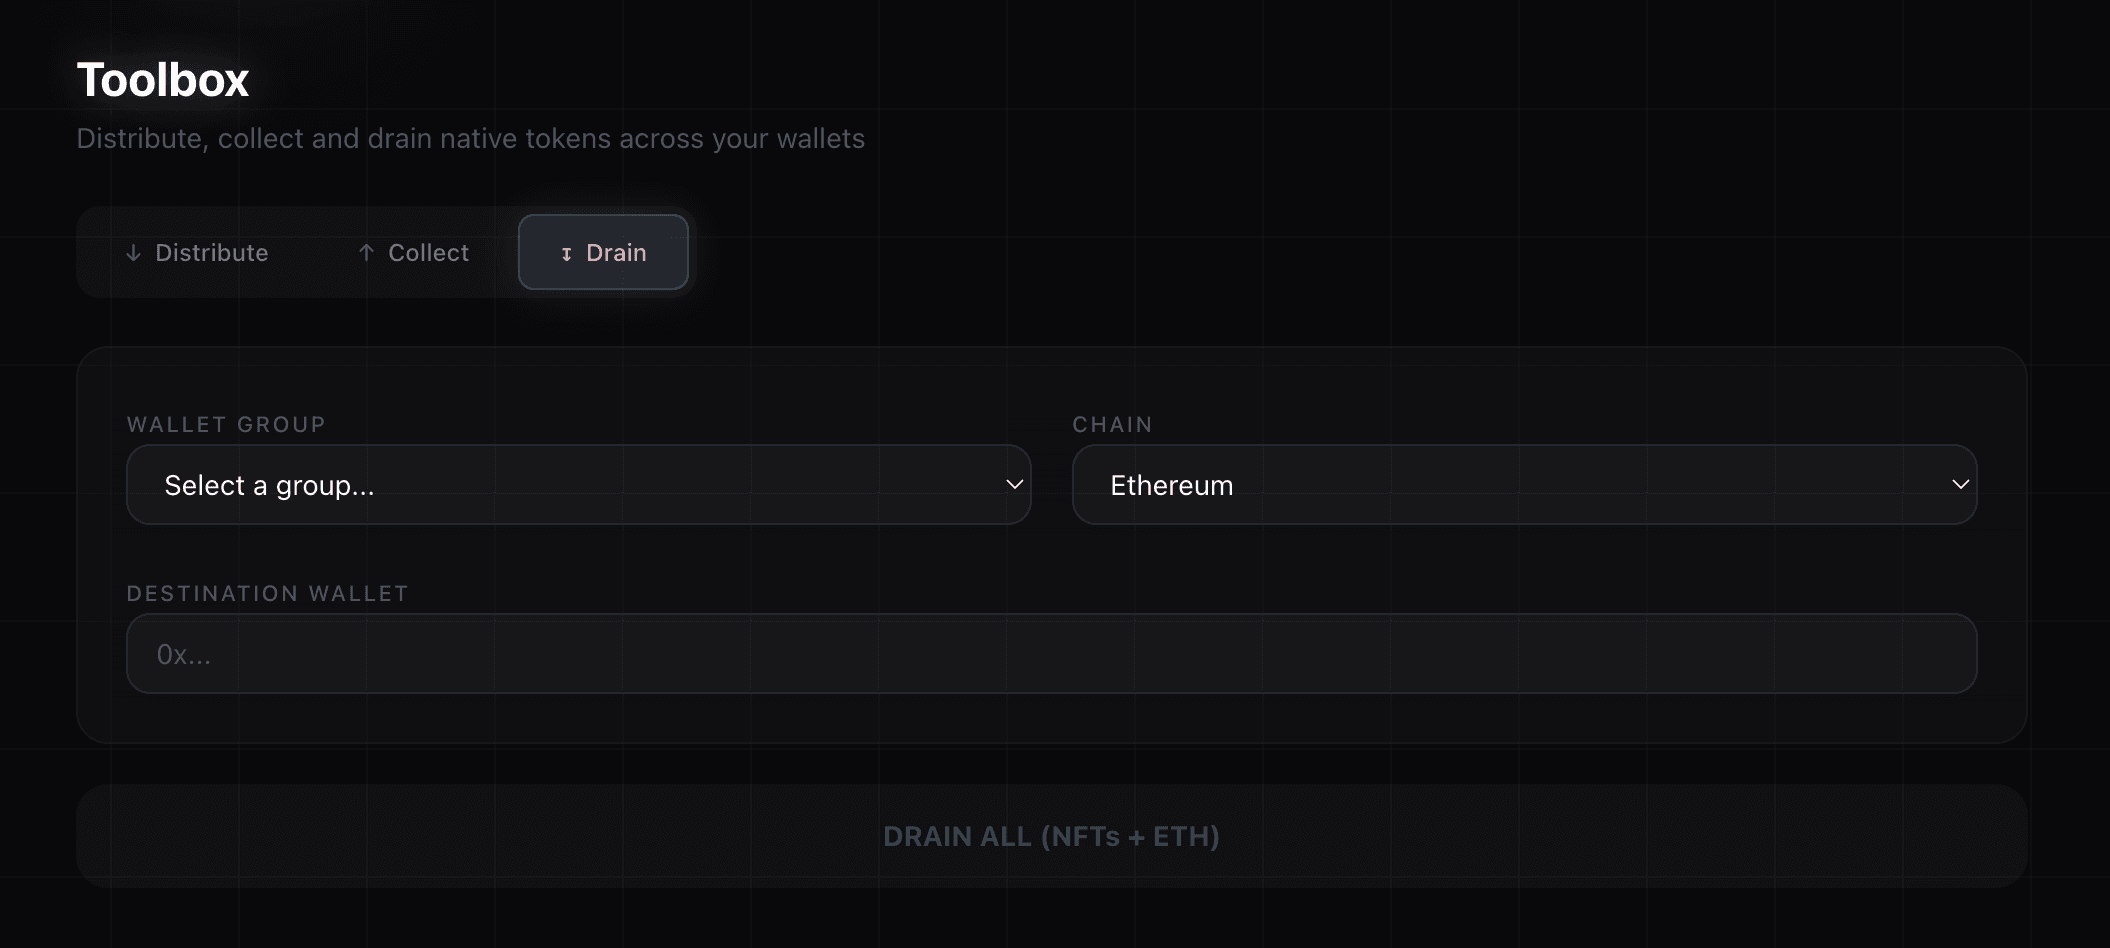Viewport: 2110px width, 948px height.
Task: Click the Toolbox page heading
Action: (x=163, y=80)
